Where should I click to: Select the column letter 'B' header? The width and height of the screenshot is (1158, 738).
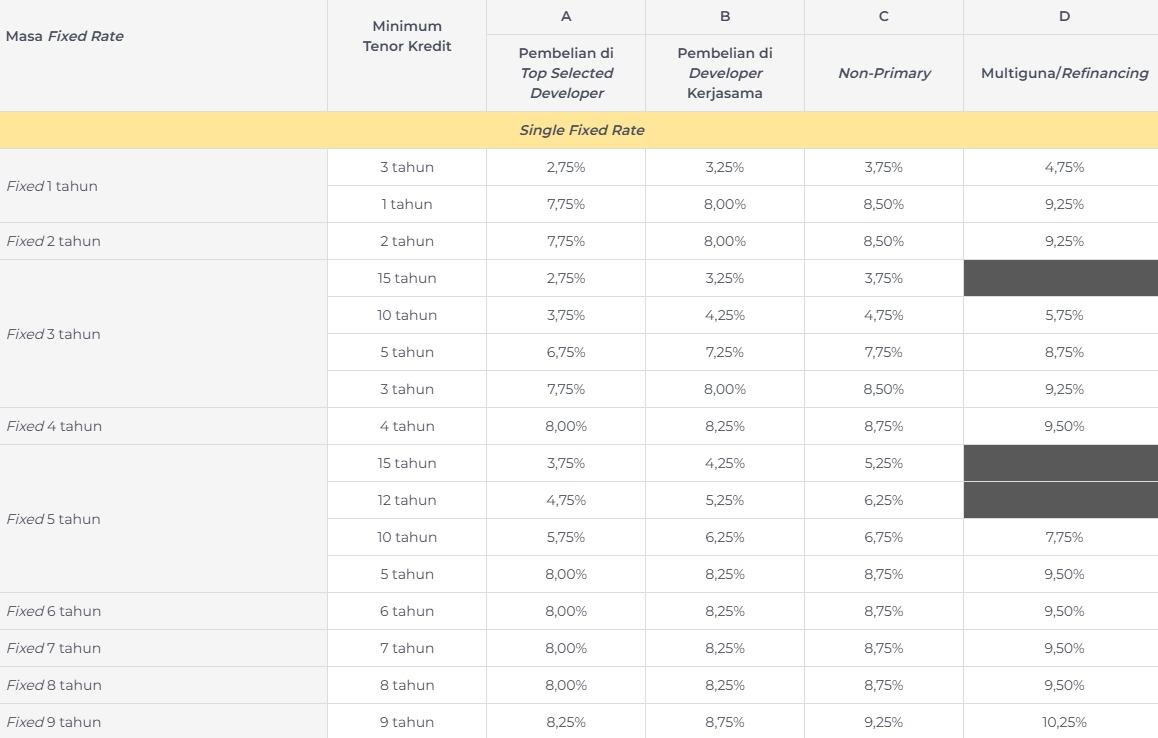[x=724, y=16]
